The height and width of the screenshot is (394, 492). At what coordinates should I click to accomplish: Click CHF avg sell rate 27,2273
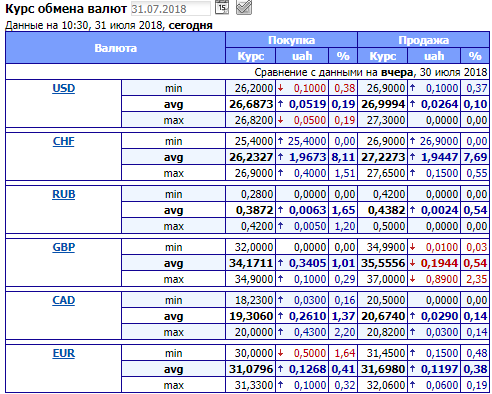click(x=383, y=157)
